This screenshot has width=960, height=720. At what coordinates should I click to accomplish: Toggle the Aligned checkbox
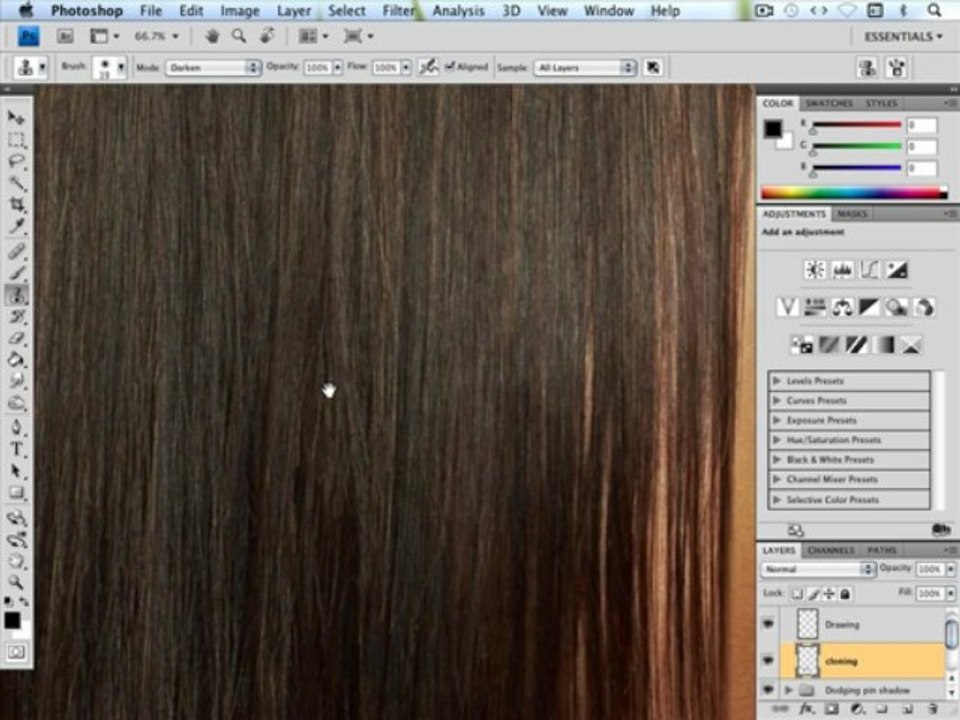coord(449,66)
